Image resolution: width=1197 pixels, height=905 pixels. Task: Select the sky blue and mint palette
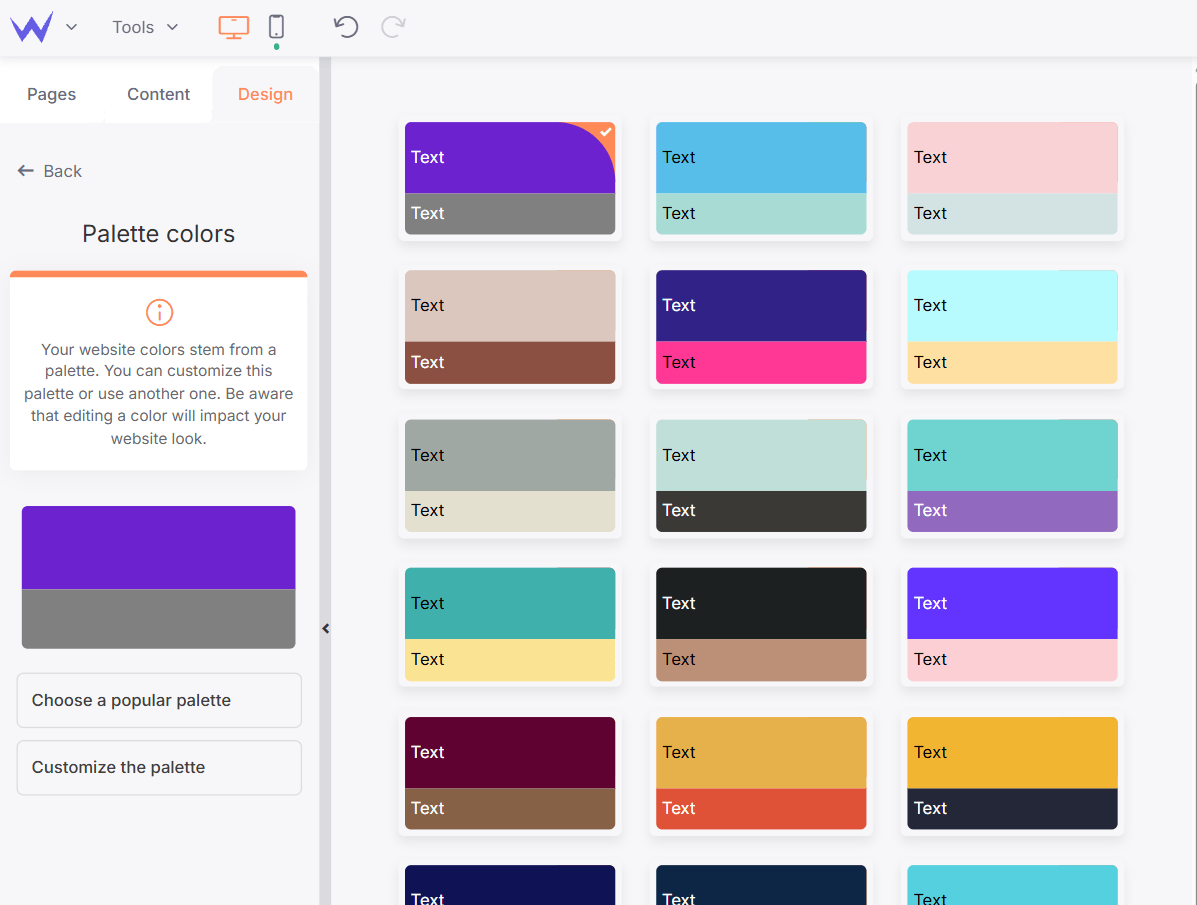(x=761, y=178)
